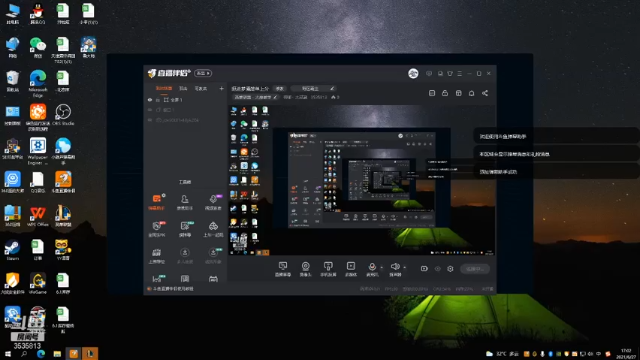Open the hamburger main menu in title bar
Screen dimensions: 640x360
(460, 73)
